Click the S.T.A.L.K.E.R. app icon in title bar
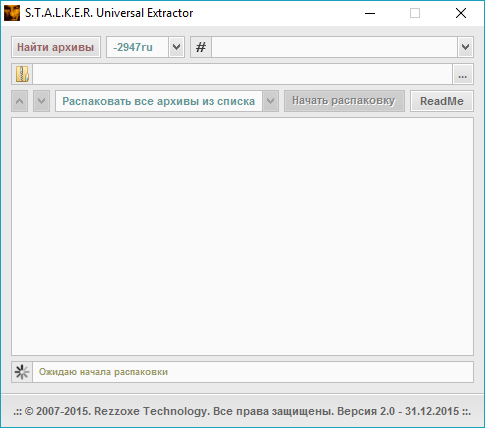The image size is (485, 428). [12, 13]
